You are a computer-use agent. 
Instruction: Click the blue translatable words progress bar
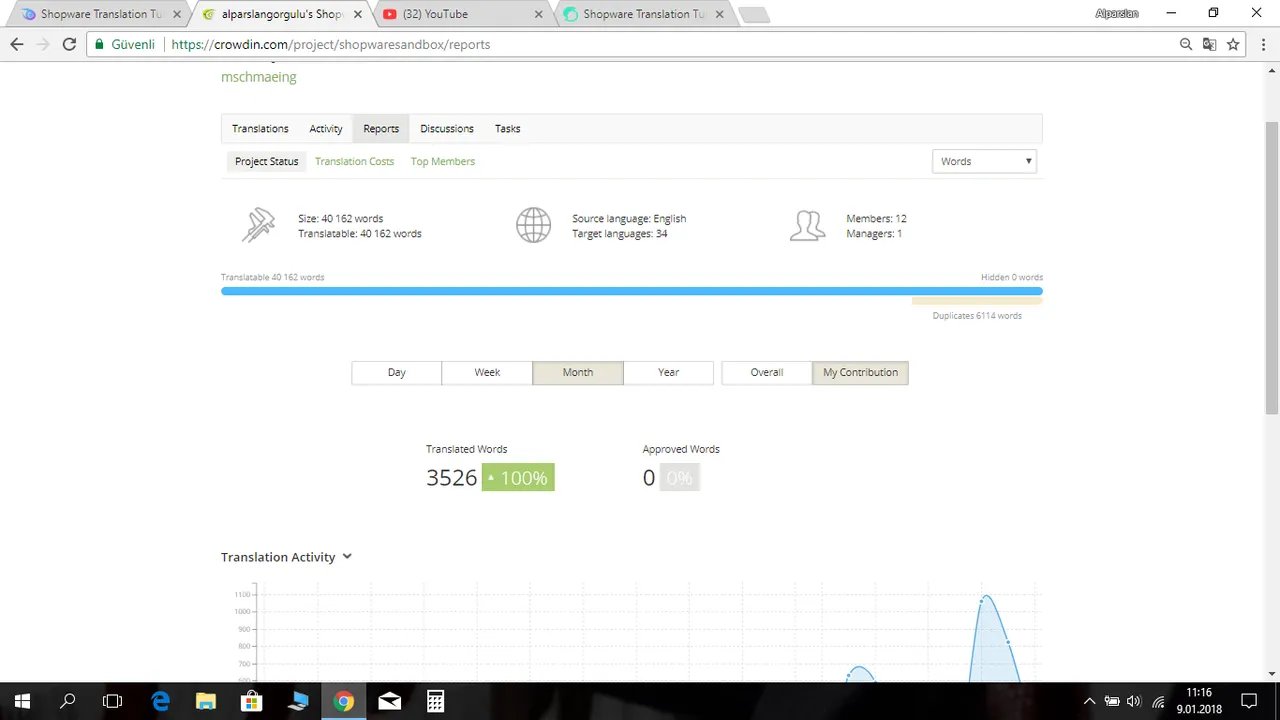632,291
